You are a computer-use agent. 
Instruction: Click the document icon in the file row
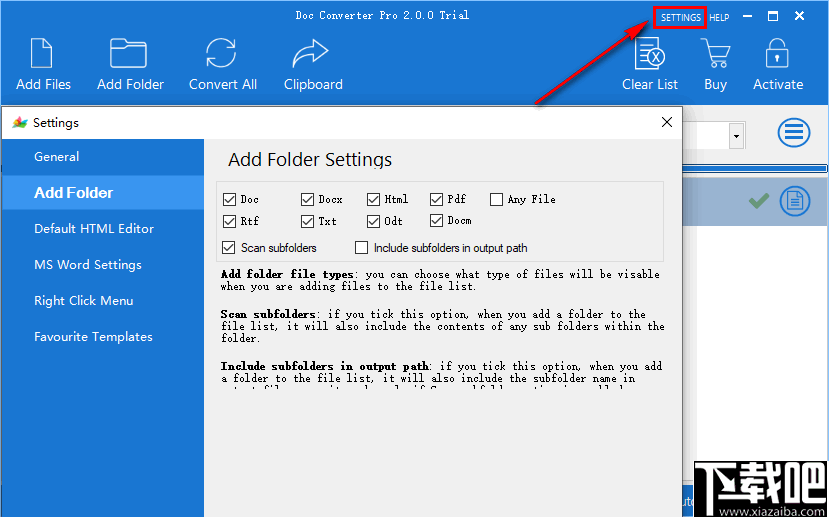point(795,201)
